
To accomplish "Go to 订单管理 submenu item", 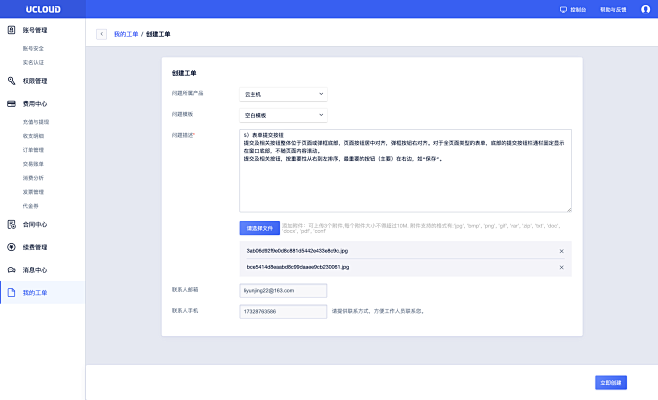I will [33, 149].
